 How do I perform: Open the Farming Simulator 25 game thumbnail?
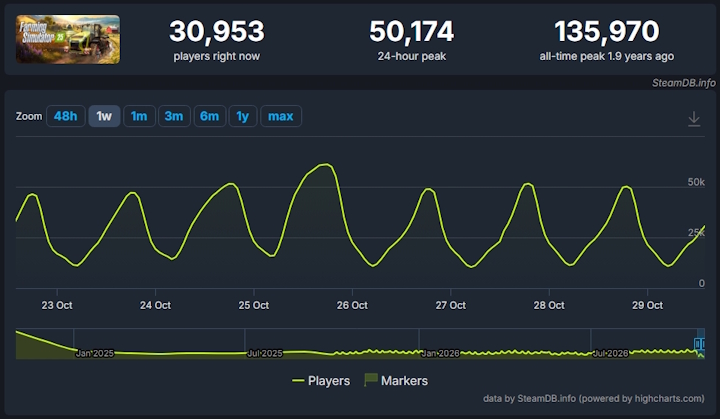point(68,40)
